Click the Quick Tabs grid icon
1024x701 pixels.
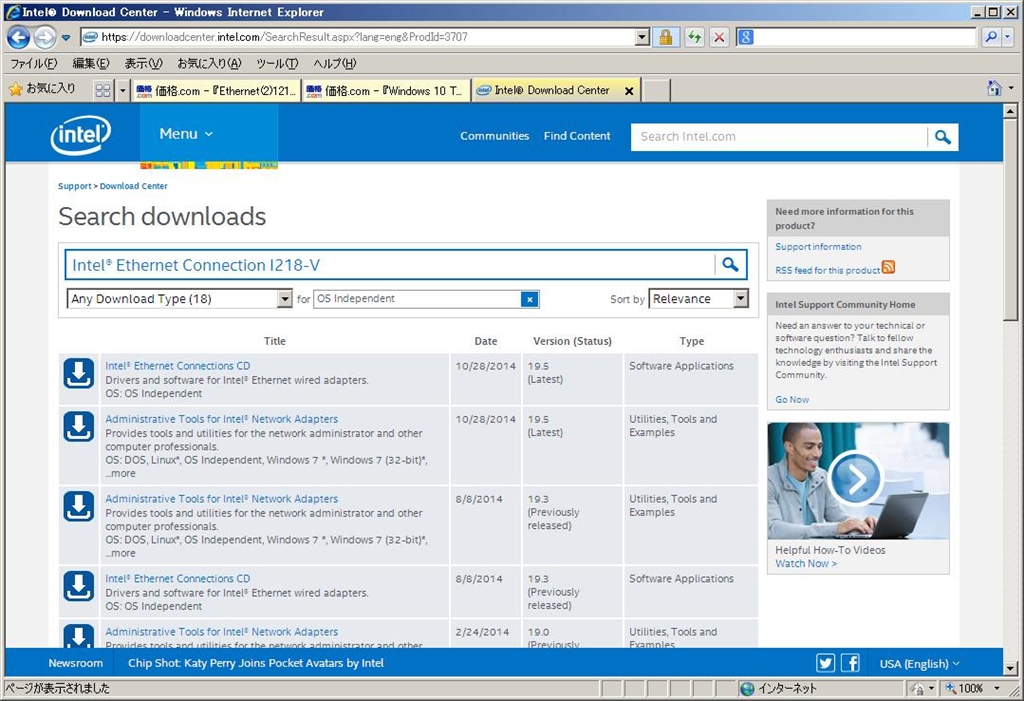[x=103, y=90]
